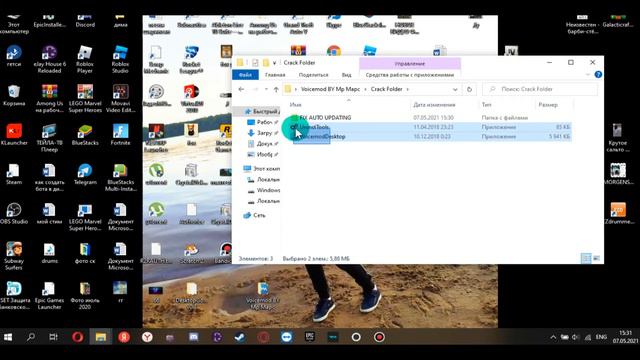This screenshot has height=360, width=640.
Task: Click properties icon in title bar
Action: point(255,63)
